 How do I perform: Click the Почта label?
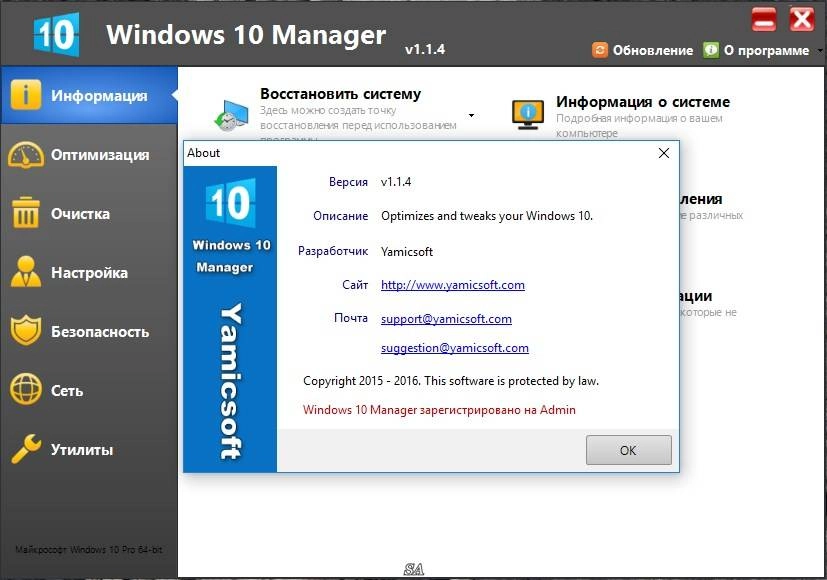point(351,318)
